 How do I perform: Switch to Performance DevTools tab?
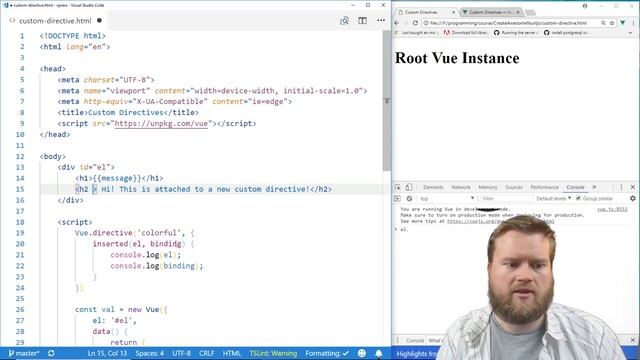[544, 187]
